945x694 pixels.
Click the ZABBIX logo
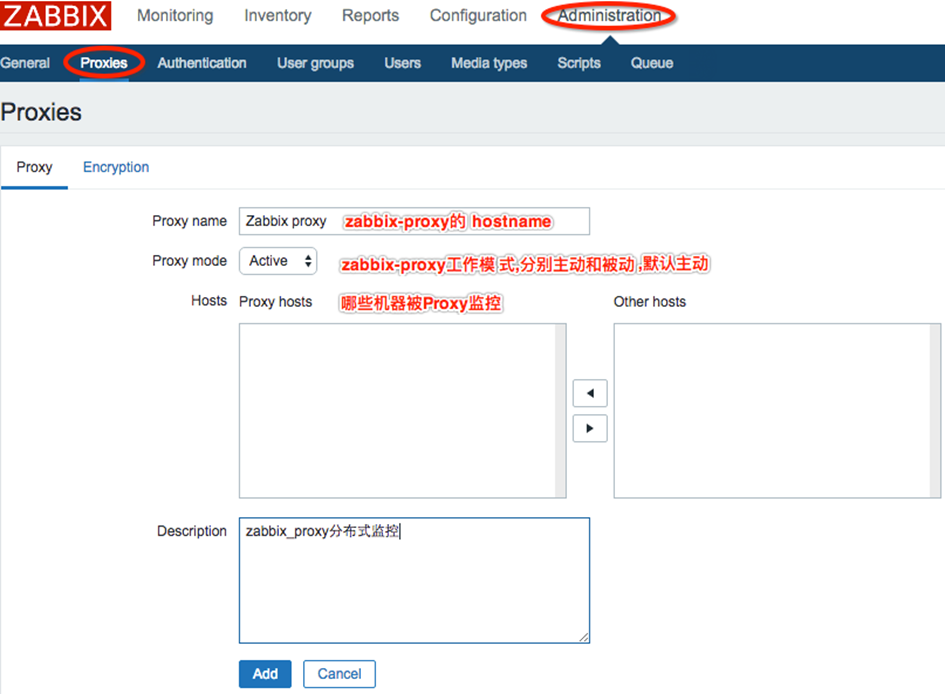[55, 15]
